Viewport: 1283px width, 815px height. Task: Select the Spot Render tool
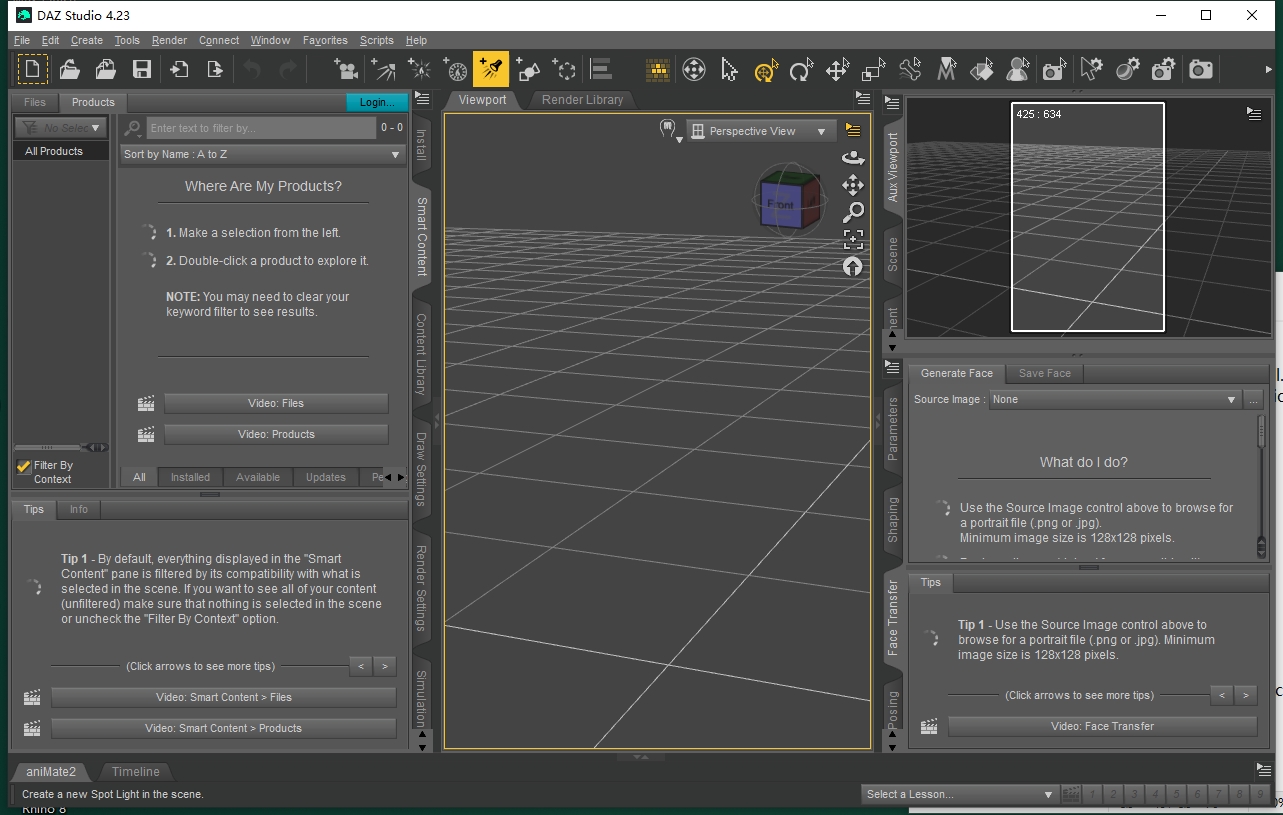tap(1053, 69)
